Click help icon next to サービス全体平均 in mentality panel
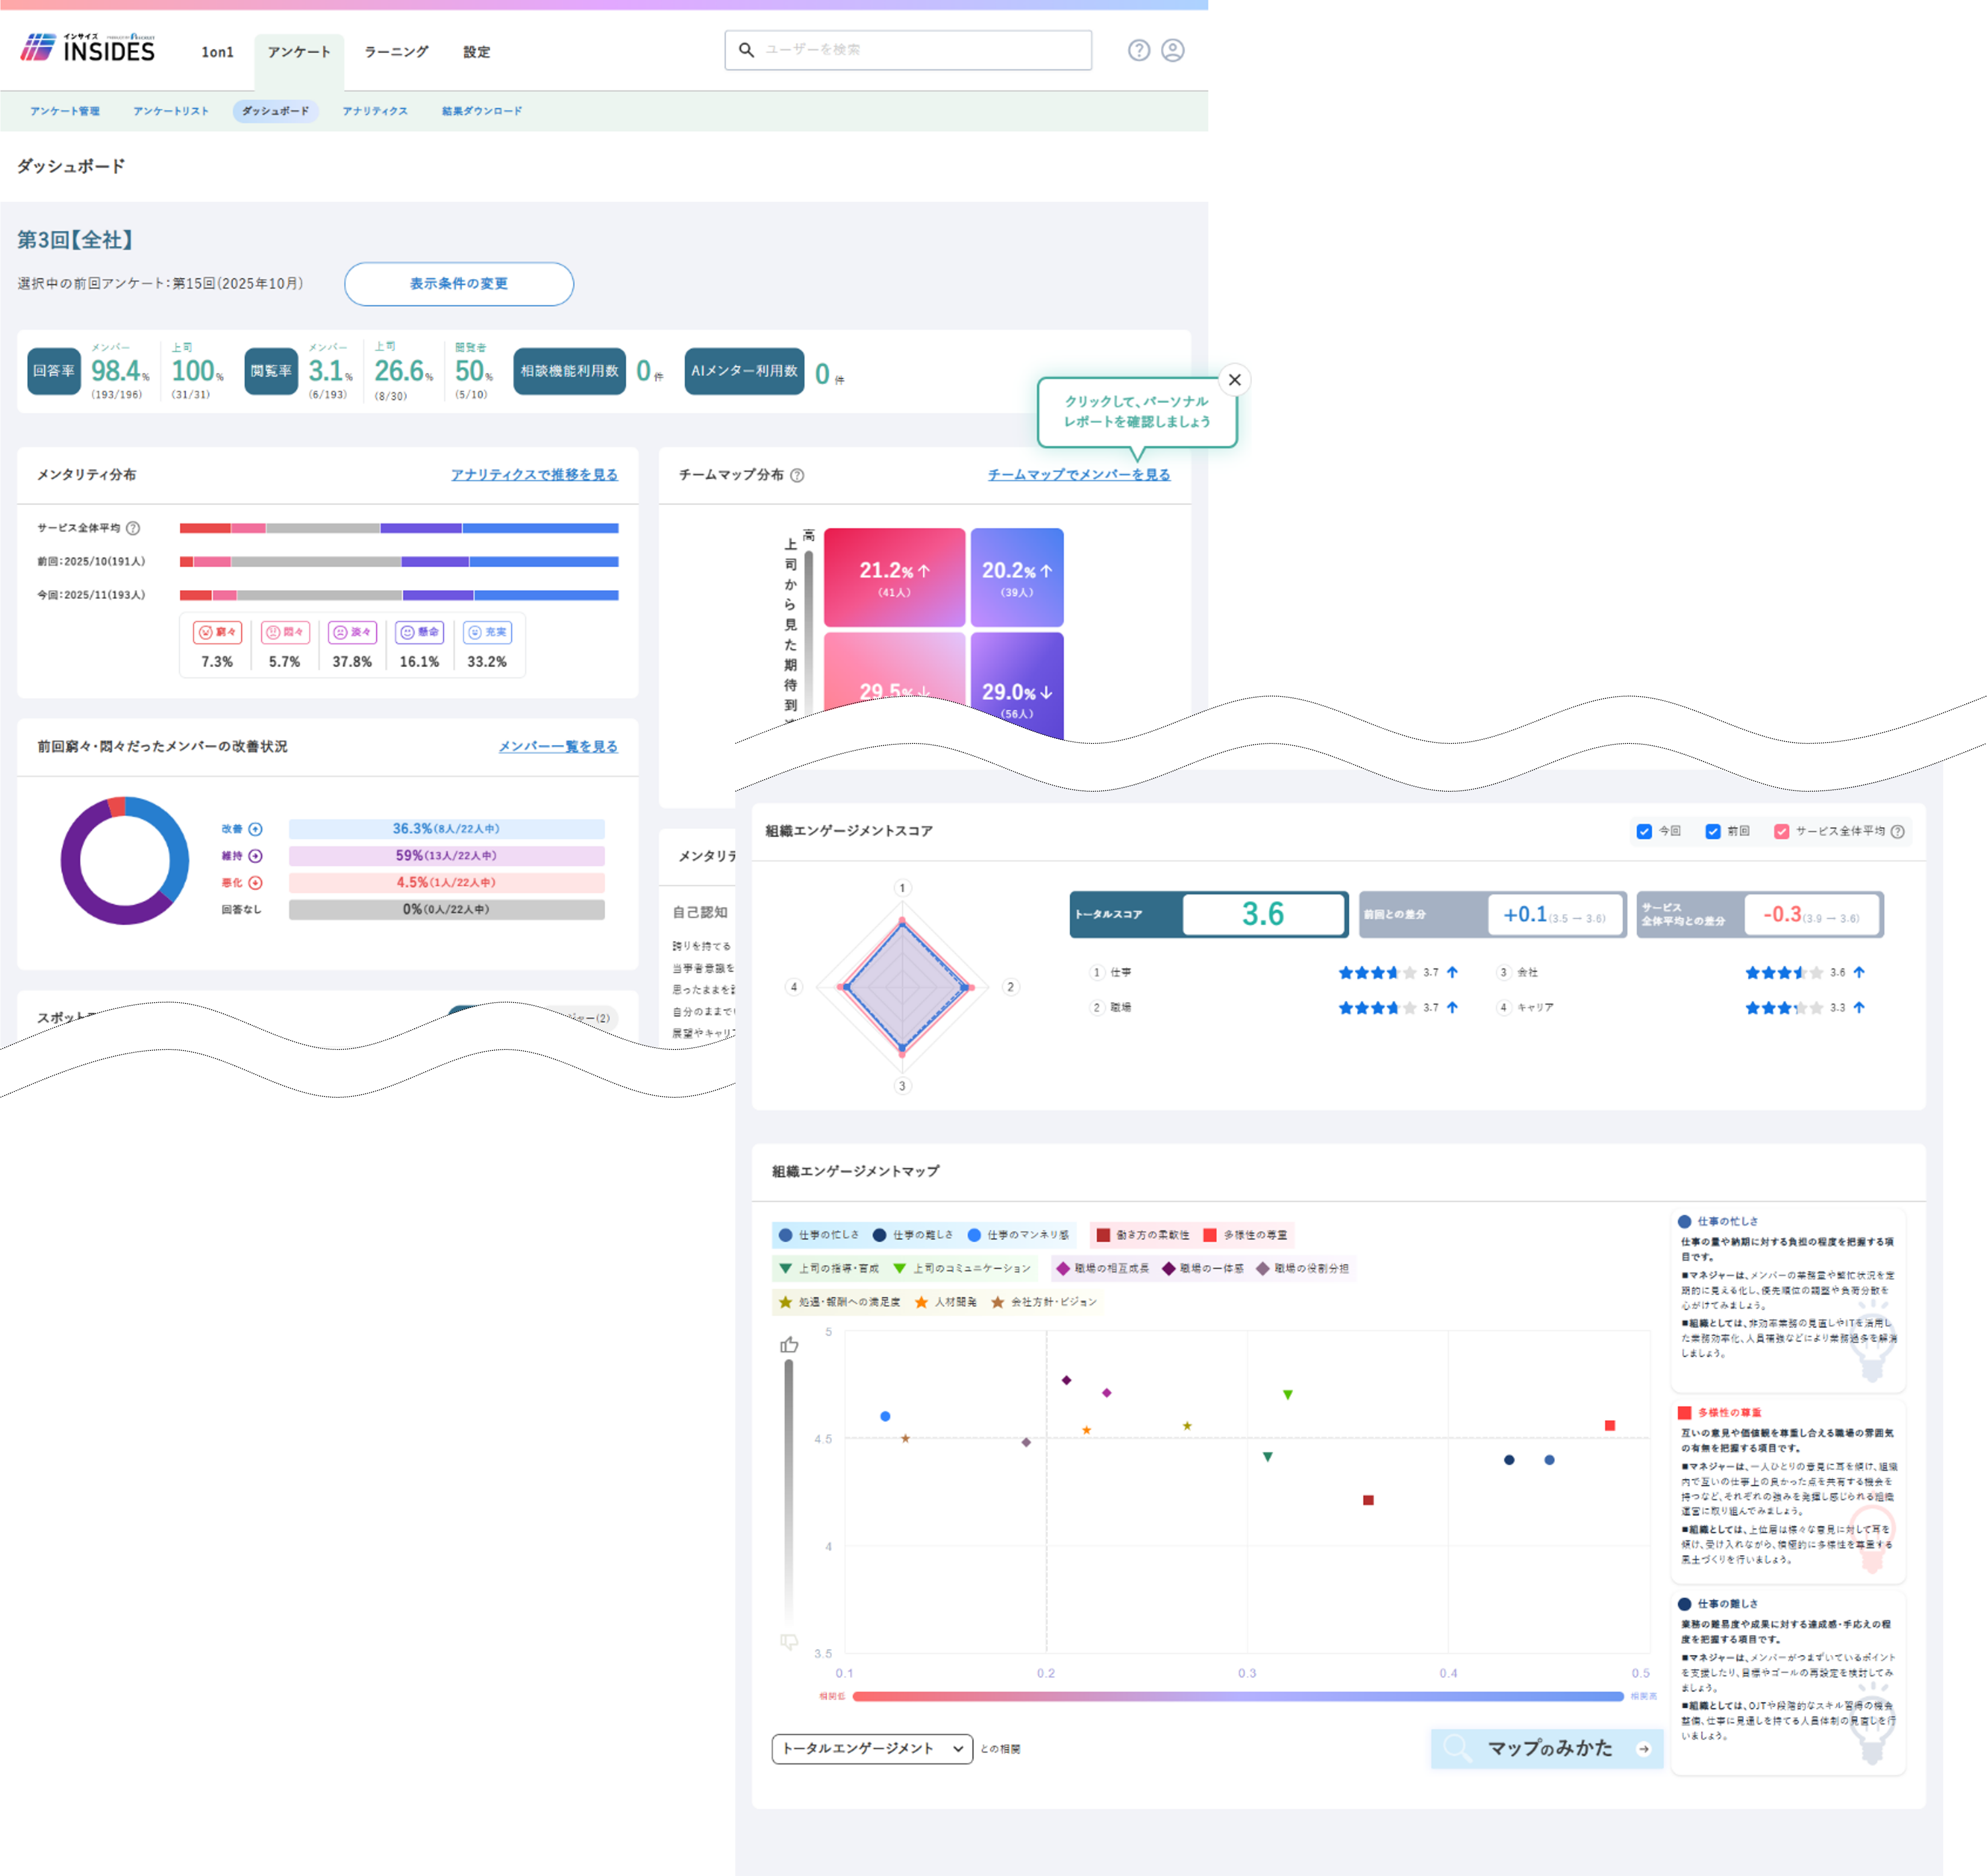This screenshot has height=1876, width=1987. coord(133,528)
